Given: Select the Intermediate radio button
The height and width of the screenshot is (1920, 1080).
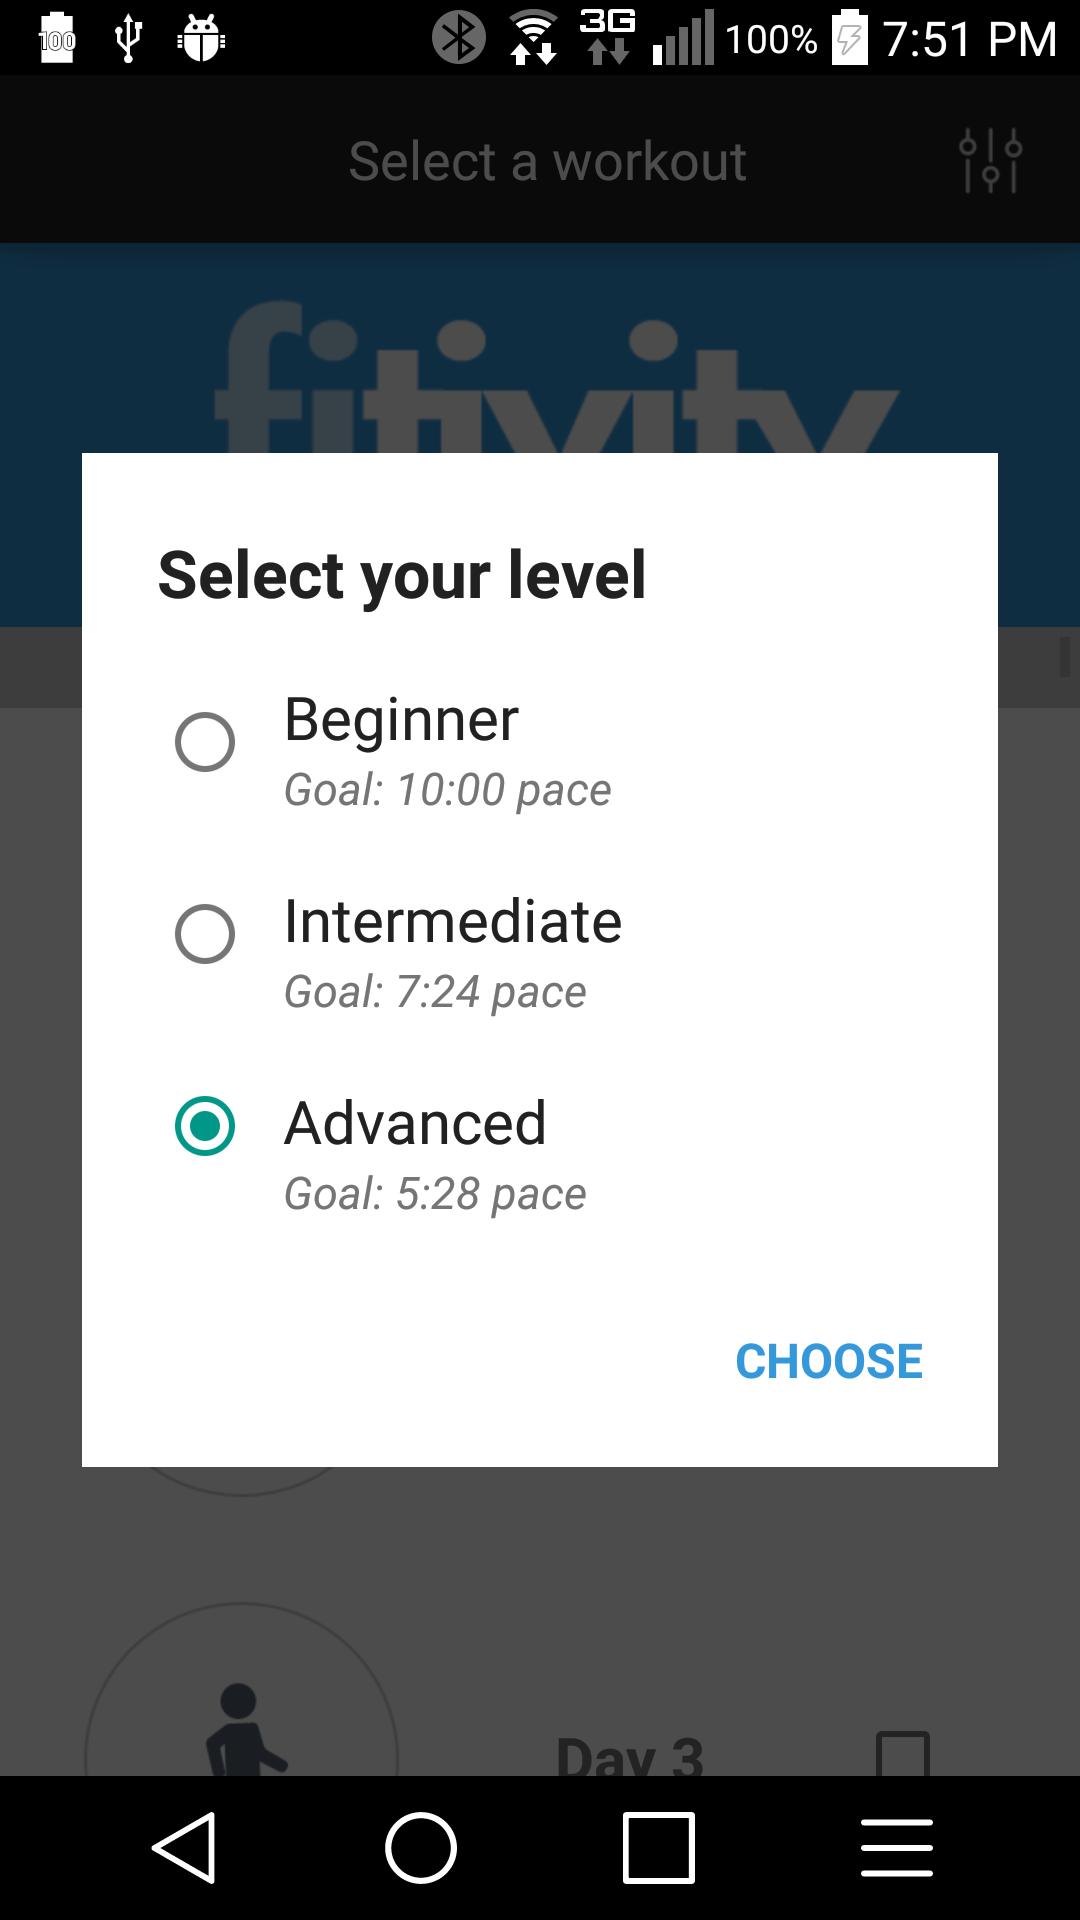Looking at the screenshot, I should tap(205, 934).
